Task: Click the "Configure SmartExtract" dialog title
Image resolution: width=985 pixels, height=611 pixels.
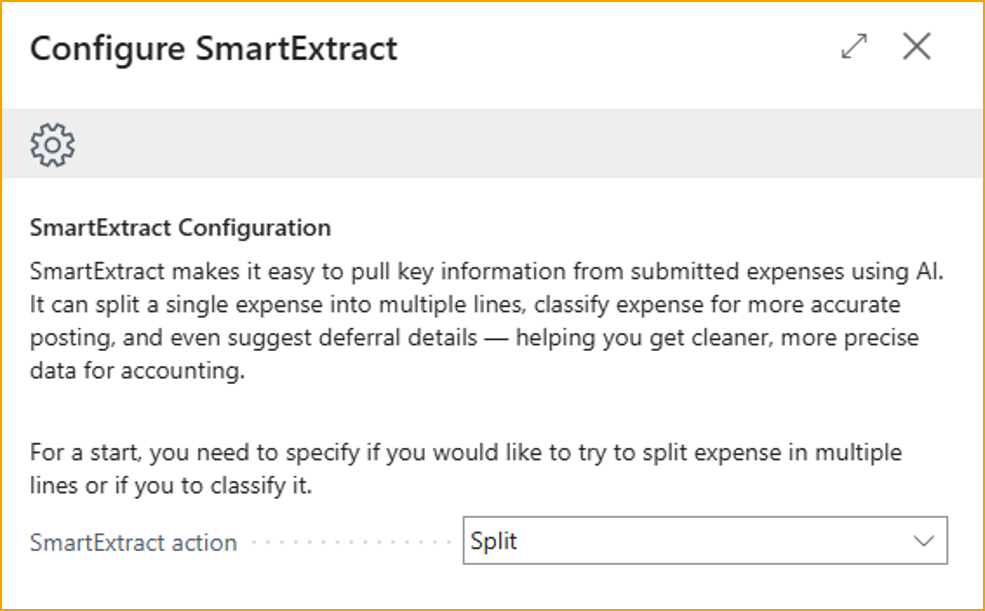Action: point(213,48)
